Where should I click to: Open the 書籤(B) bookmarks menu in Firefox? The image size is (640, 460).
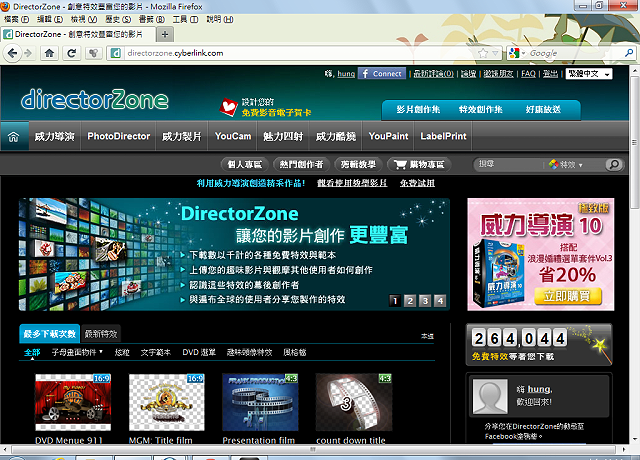151,19
